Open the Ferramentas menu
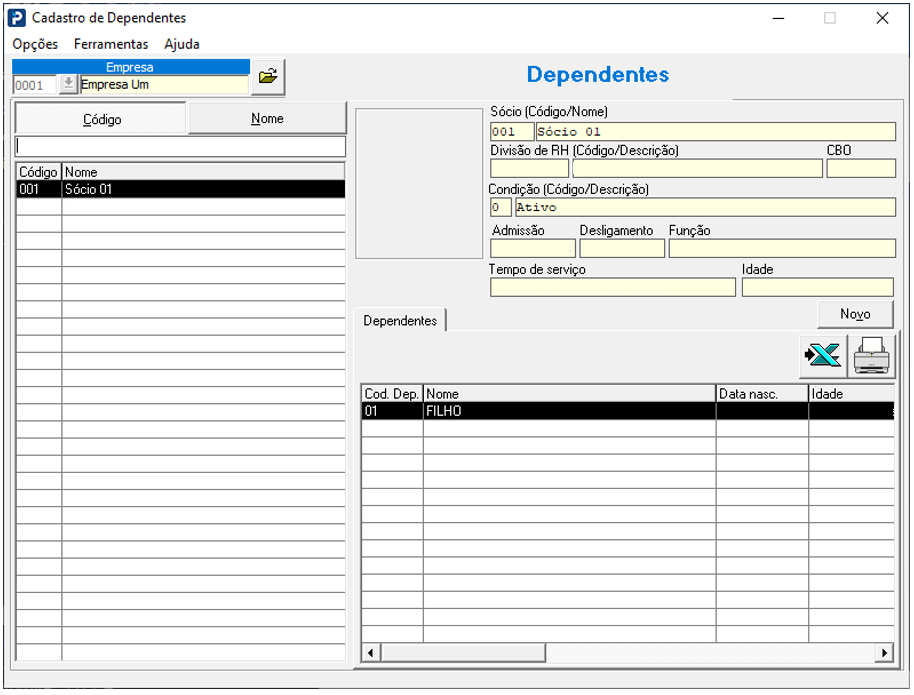Viewport: 914px width, 695px height. 111,44
